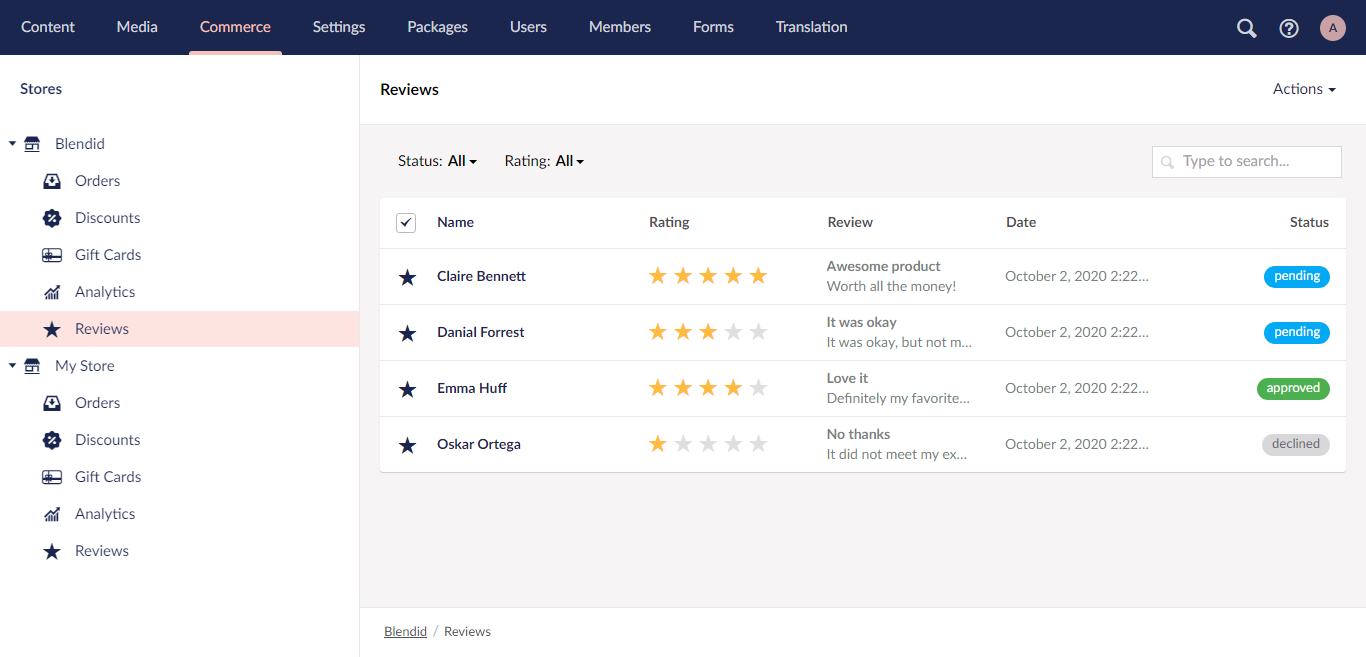Switch to the Media section
This screenshot has width=1366, height=657.
pos(137,27)
